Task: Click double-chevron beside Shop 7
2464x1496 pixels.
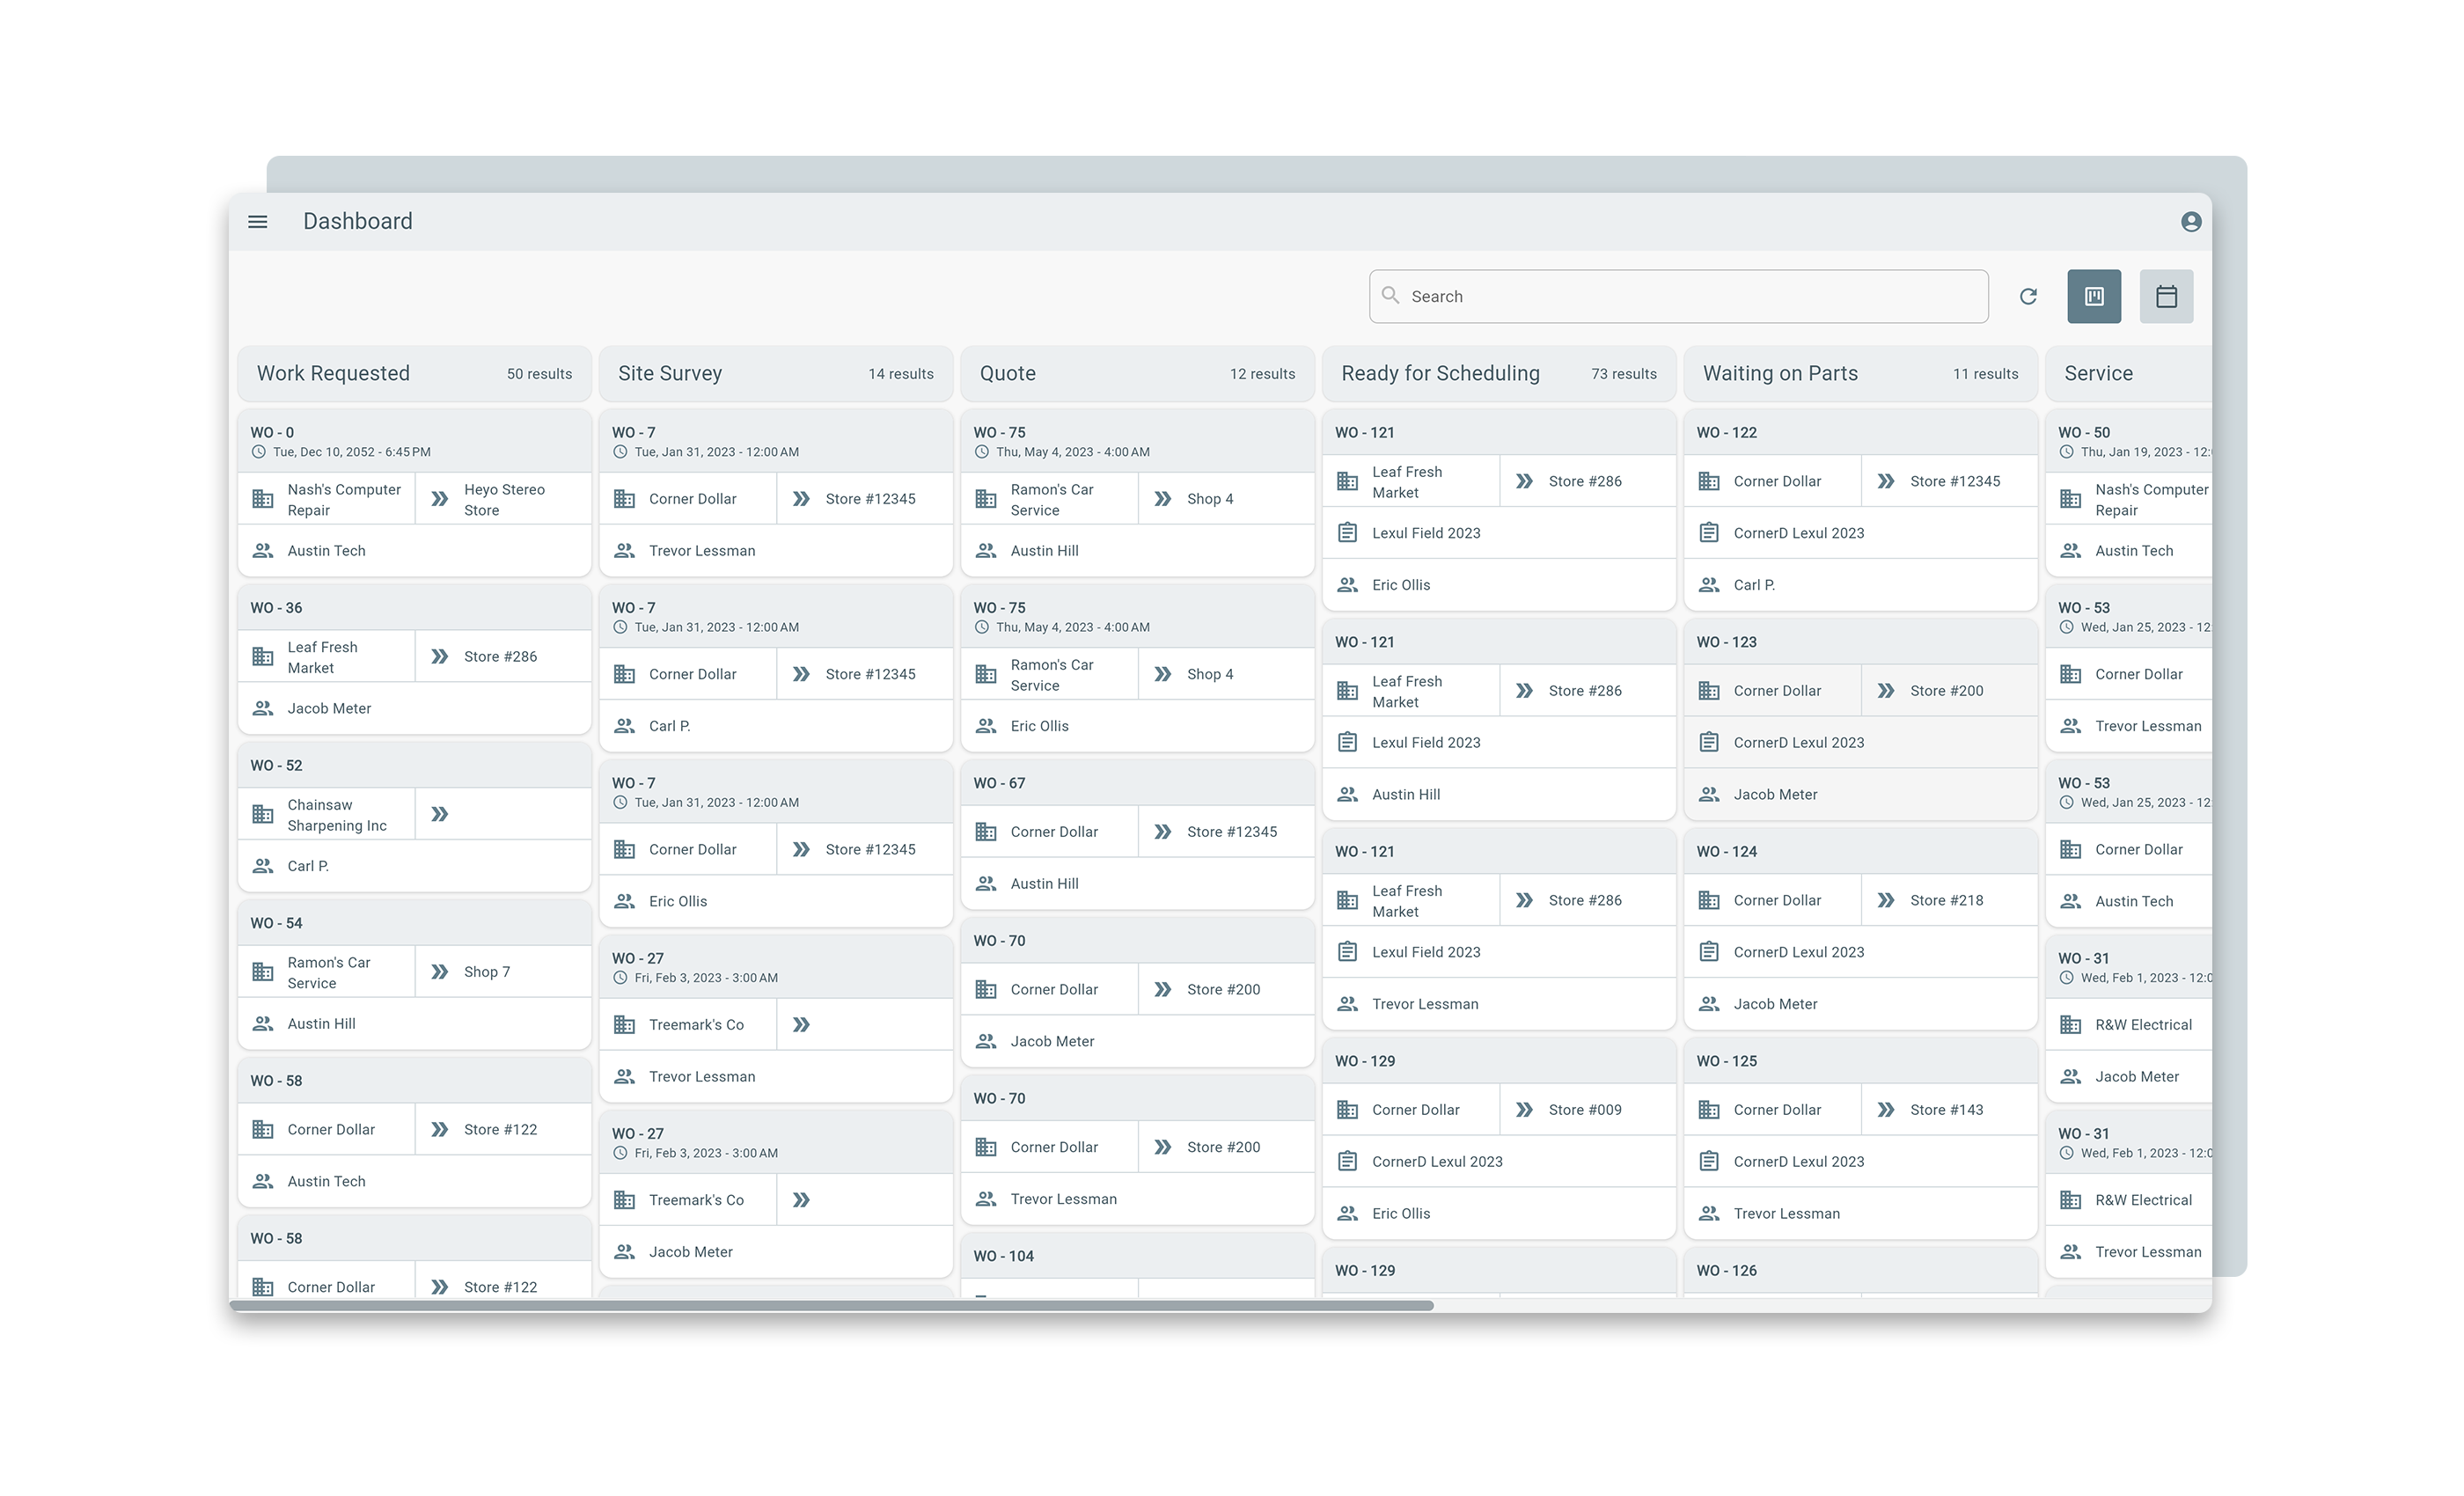Action: [x=439, y=972]
